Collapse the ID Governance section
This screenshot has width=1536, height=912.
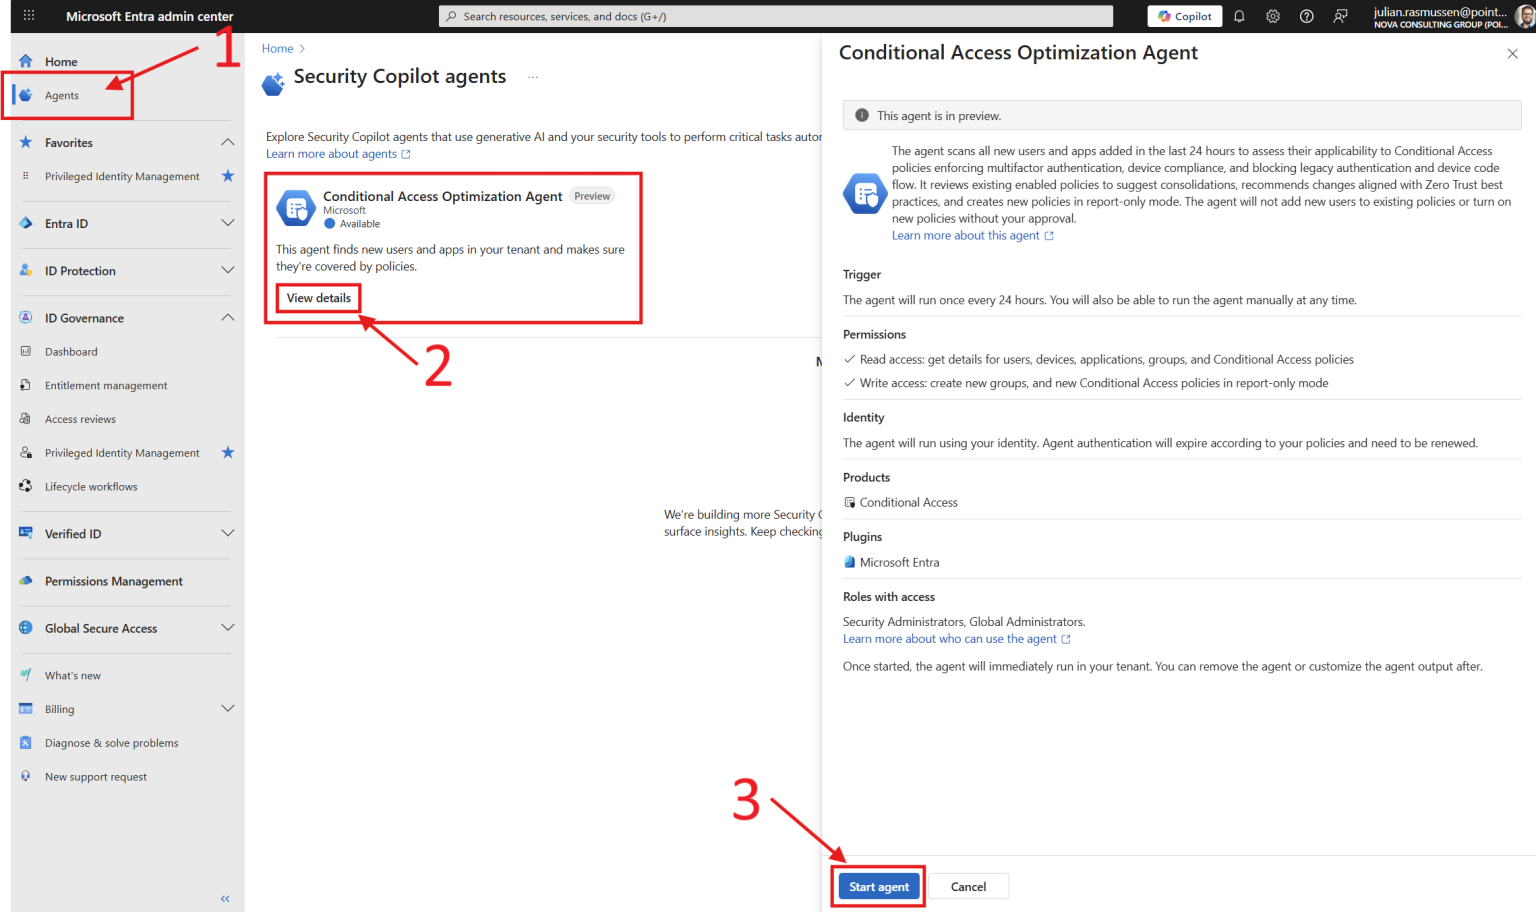(x=228, y=317)
